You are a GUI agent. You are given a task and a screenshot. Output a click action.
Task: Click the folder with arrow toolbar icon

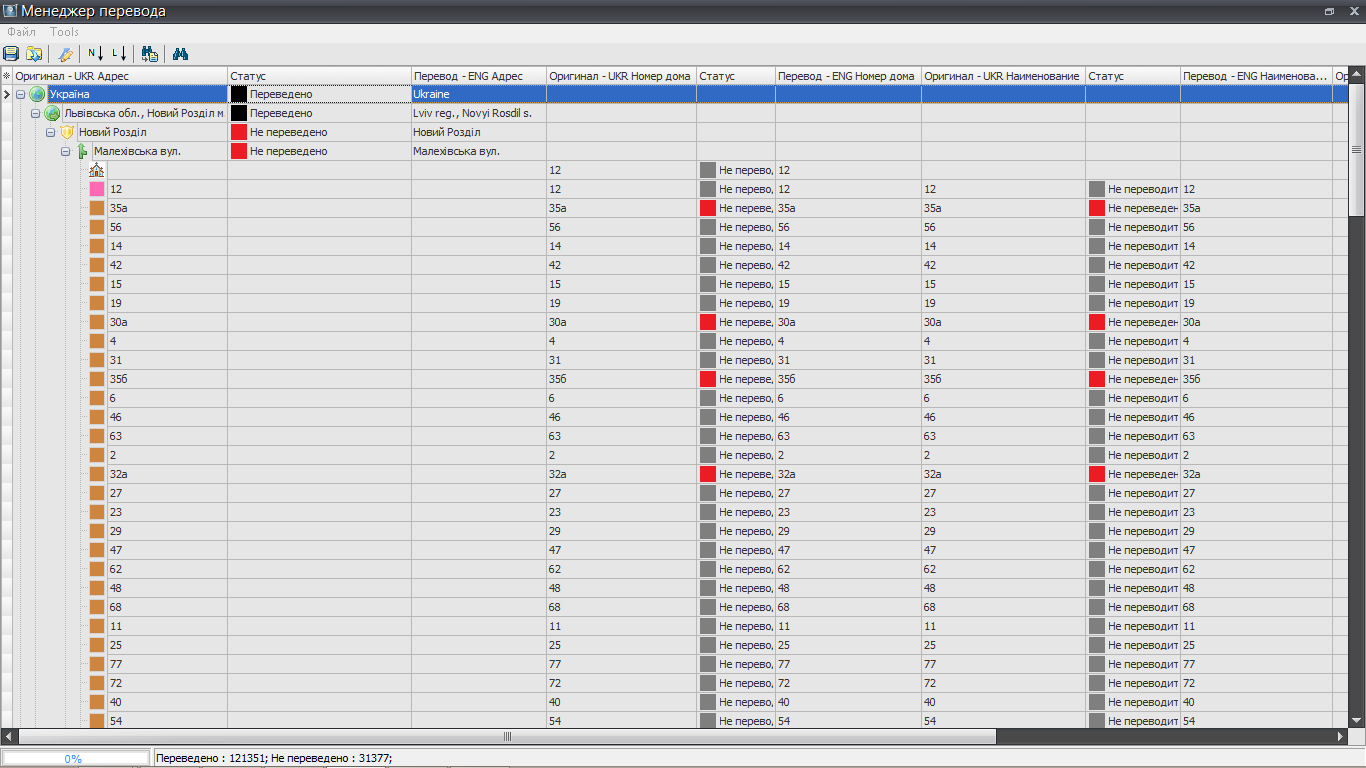(34, 54)
